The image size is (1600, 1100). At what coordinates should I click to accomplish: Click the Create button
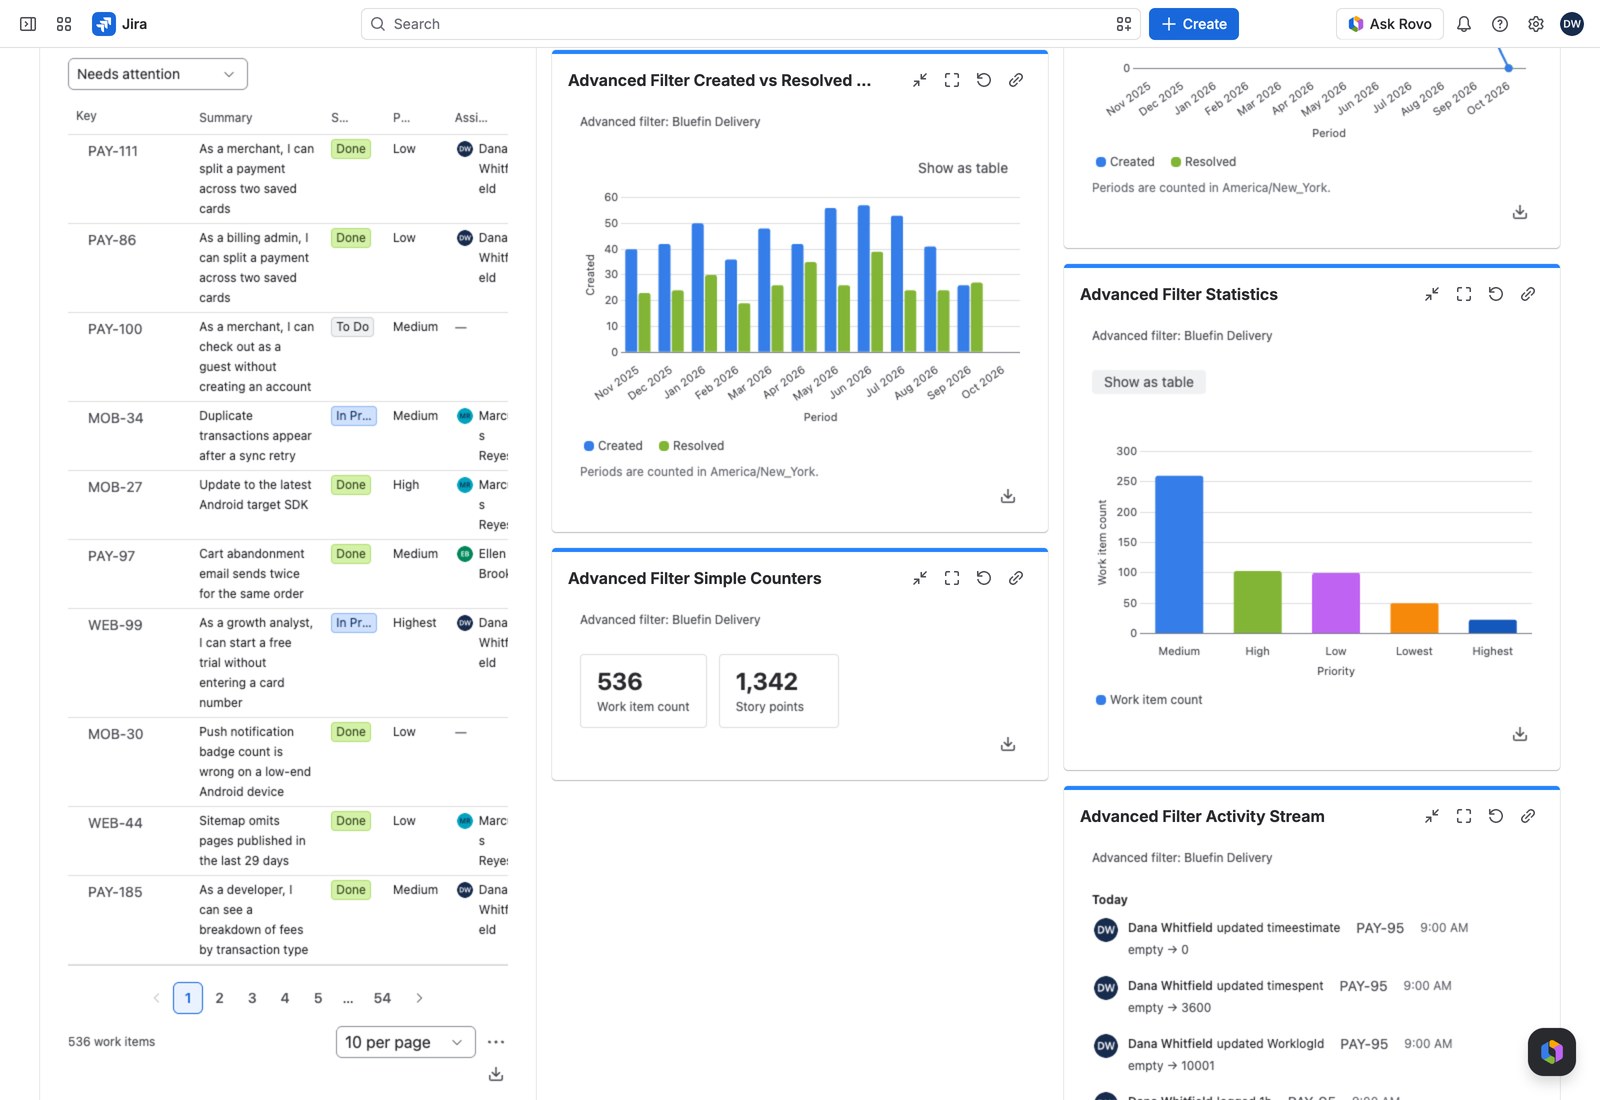point(1194,24)
